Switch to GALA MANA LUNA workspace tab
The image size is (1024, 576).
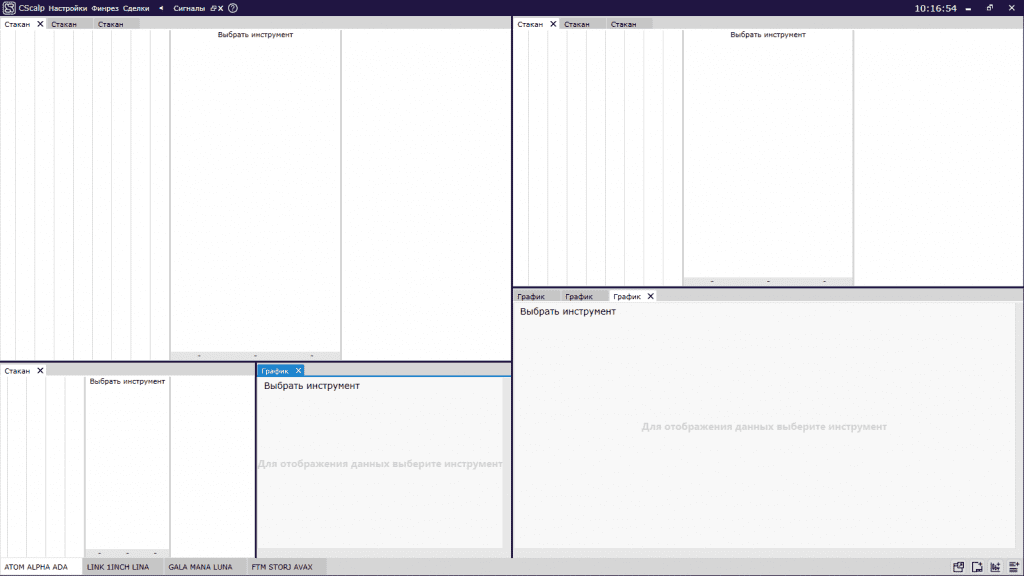coord(200,567)
